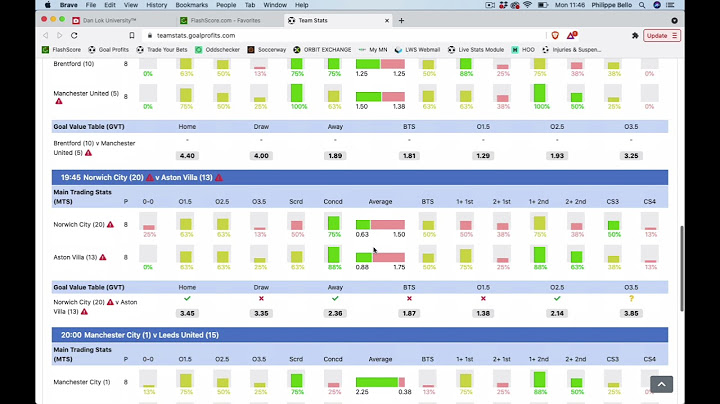
Task: Open the Goal Profits bookmark
Action: tap(109, 50)
